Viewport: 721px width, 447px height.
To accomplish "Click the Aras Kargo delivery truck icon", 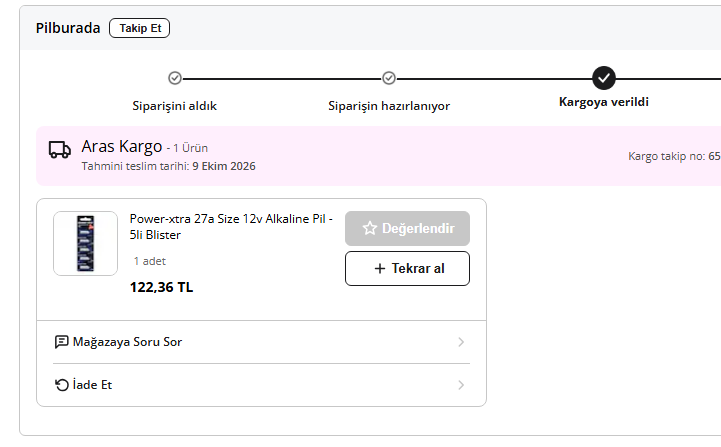I will 60,150.
